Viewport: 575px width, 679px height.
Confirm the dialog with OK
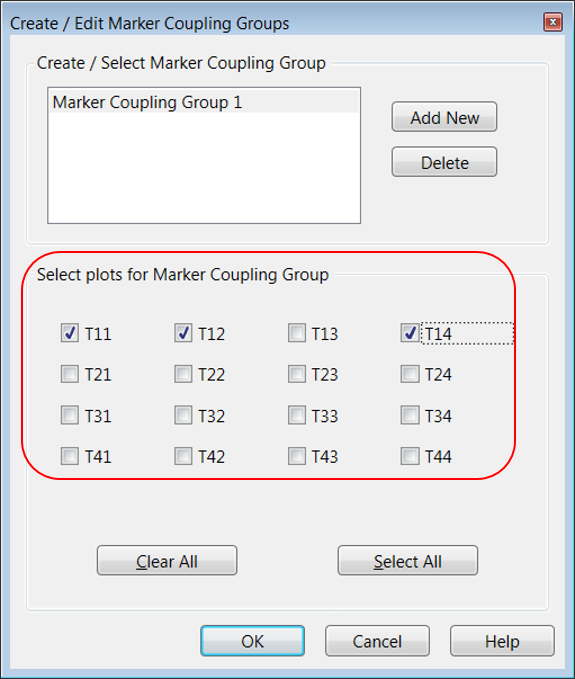coord(252,641)
